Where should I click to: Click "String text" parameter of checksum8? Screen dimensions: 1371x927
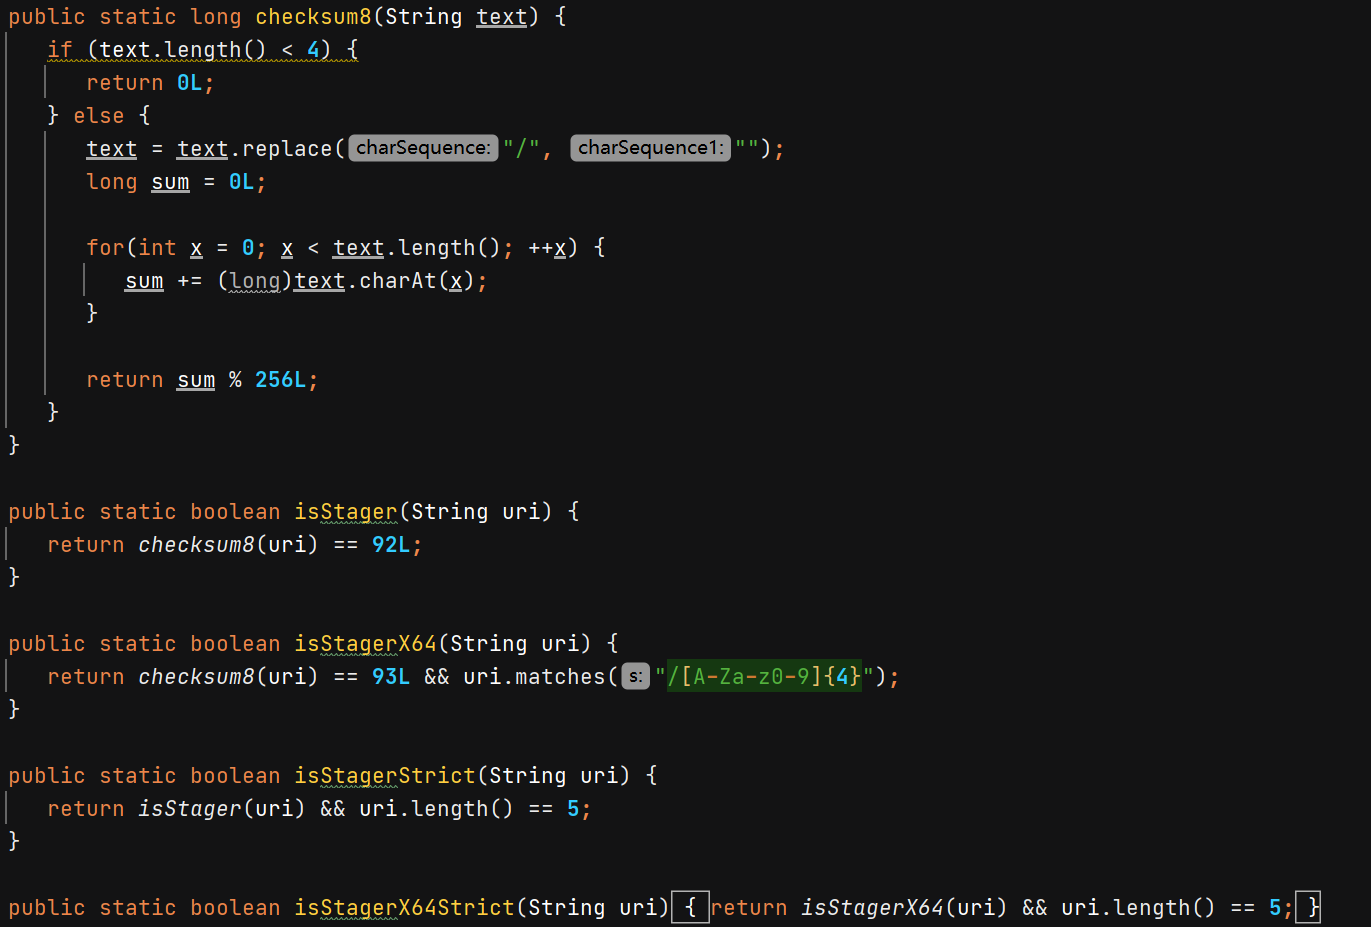(x=456, y=17)
